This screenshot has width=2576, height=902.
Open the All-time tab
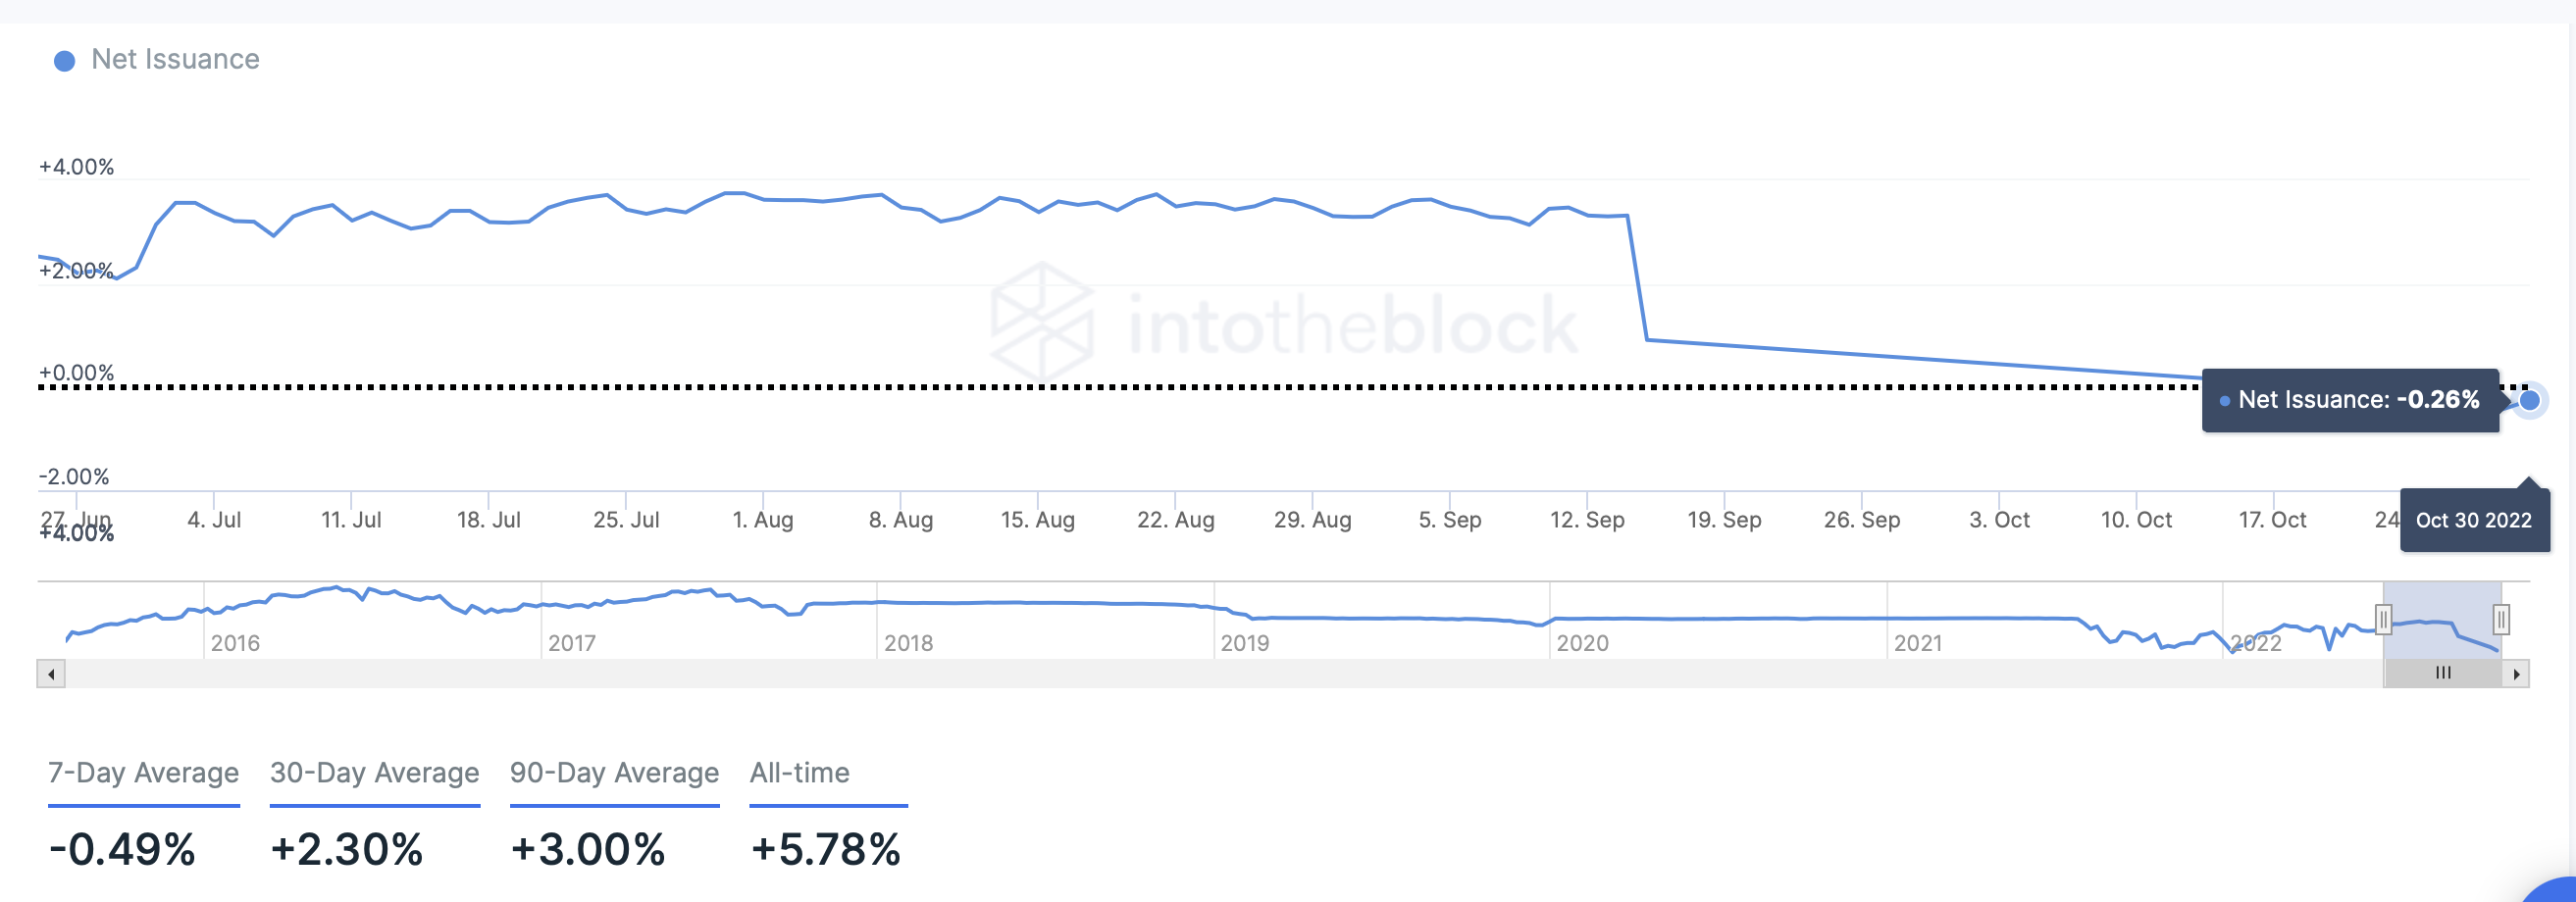pos(800,773)
